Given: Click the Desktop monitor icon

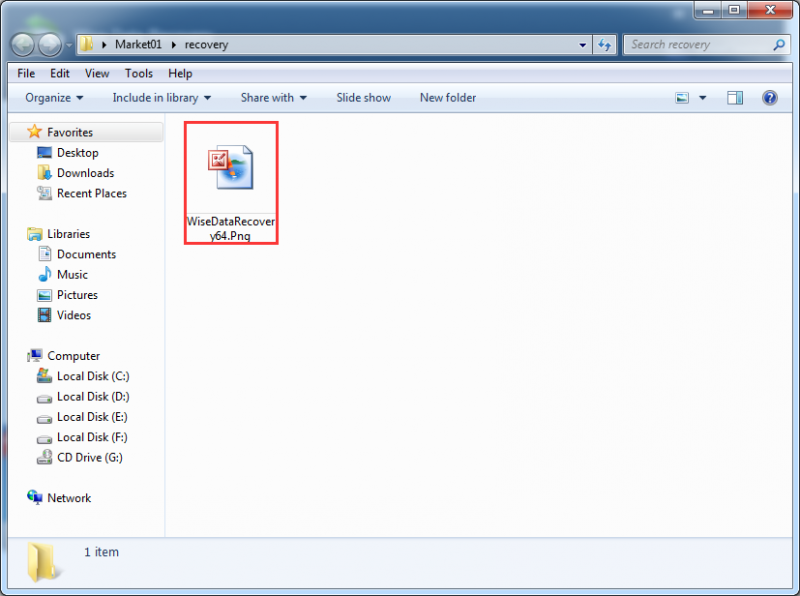Looking at the screenshot, I should coord(44,153).
